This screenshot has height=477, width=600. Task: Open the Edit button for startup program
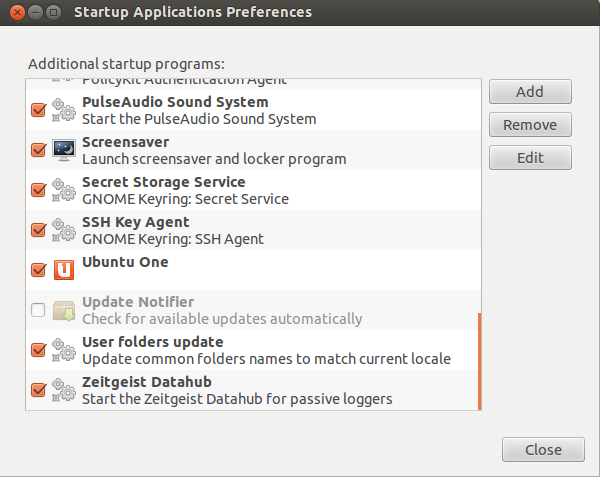(530, 158)
